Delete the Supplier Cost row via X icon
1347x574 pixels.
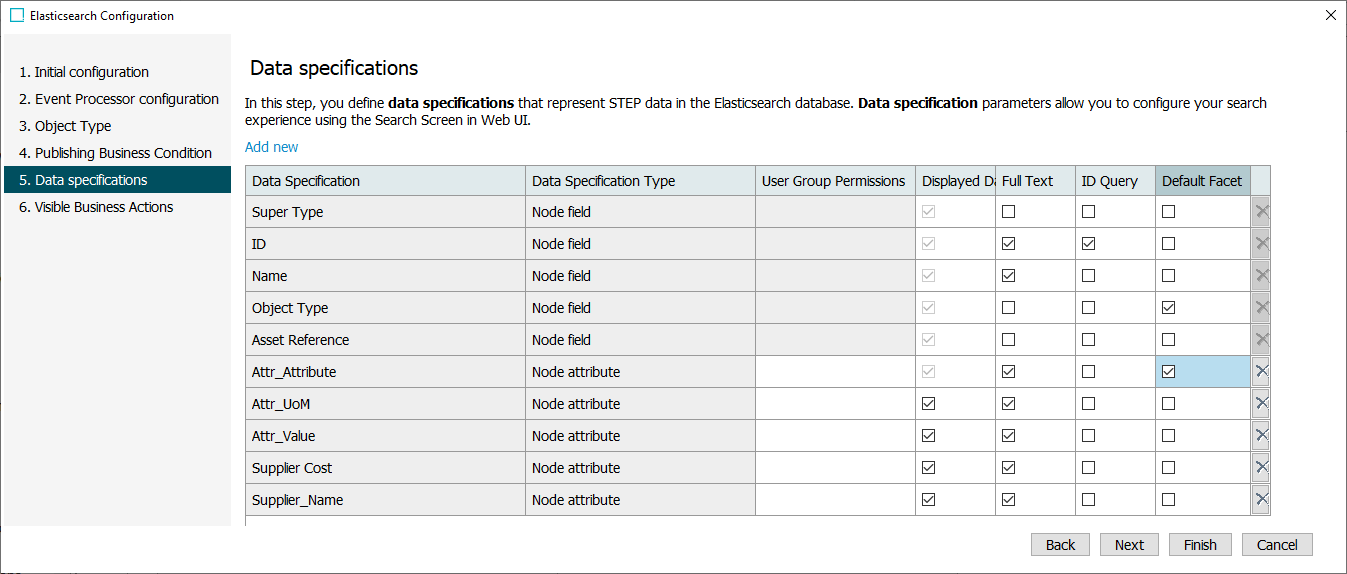[x=1261, y=468]
